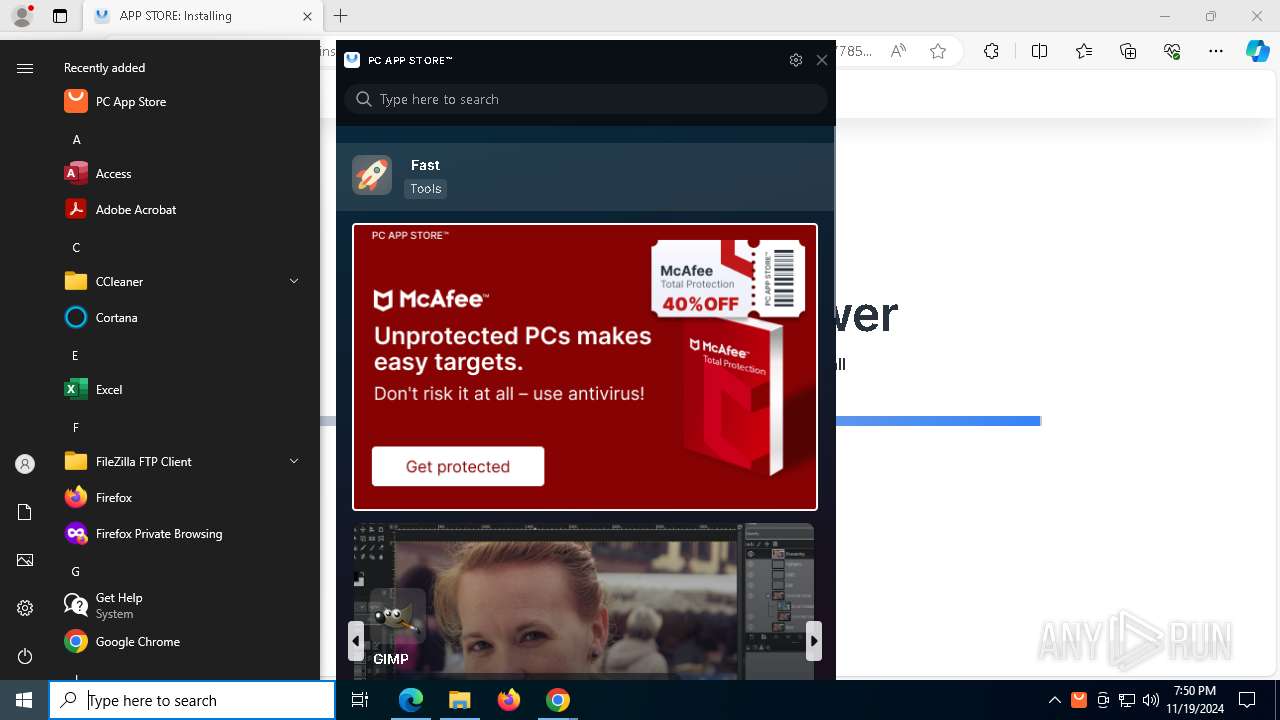Open PC App Store from Recently added
This screenshot has height=720, width=1280.
(180, 101)
